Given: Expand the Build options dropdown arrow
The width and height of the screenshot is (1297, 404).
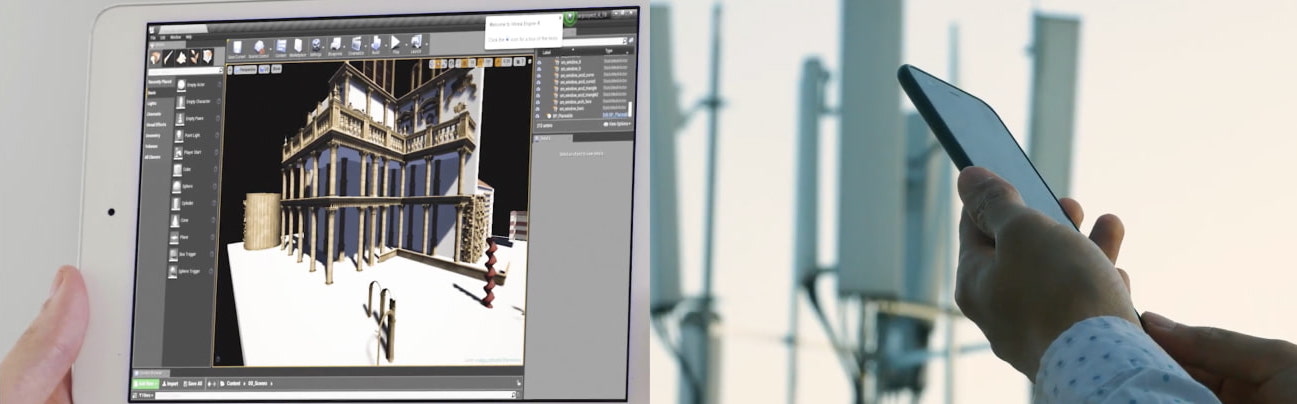Looking at the screenshot, I should coord(386,45).
